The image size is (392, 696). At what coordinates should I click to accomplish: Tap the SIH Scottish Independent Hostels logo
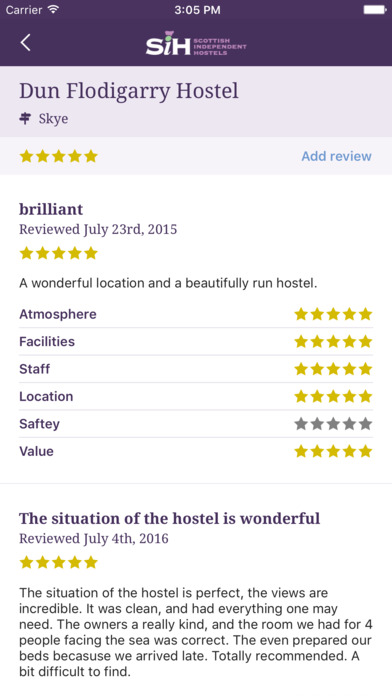[196, 44]
